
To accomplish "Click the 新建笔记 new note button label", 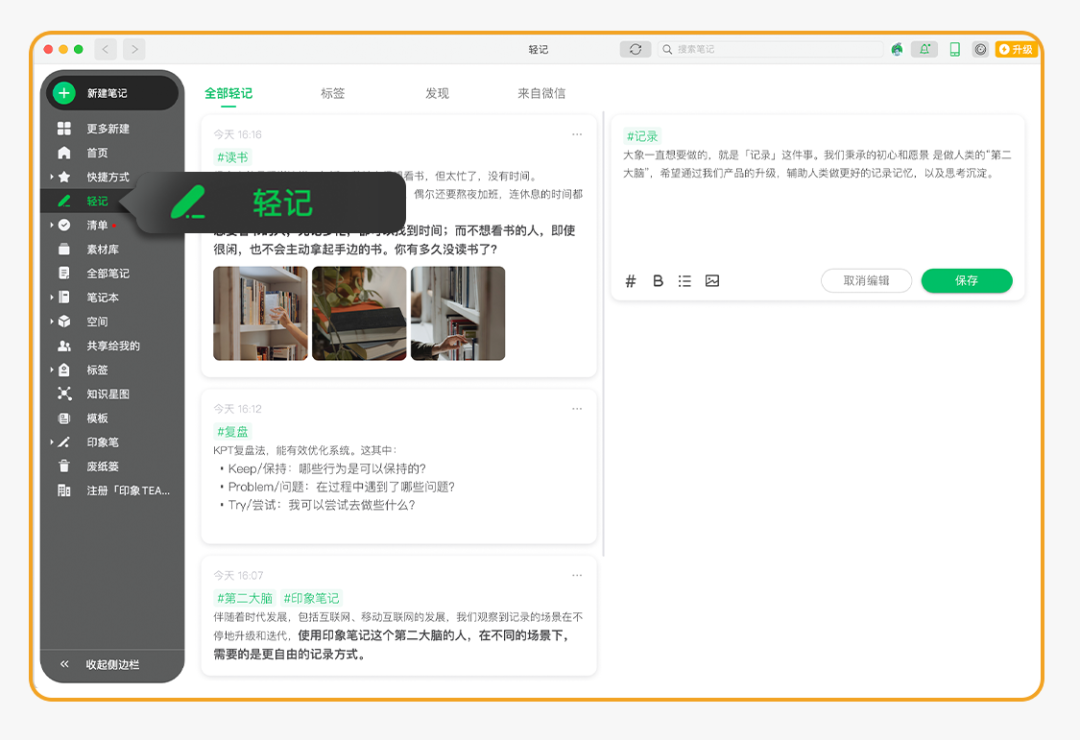I will point(107,93).
